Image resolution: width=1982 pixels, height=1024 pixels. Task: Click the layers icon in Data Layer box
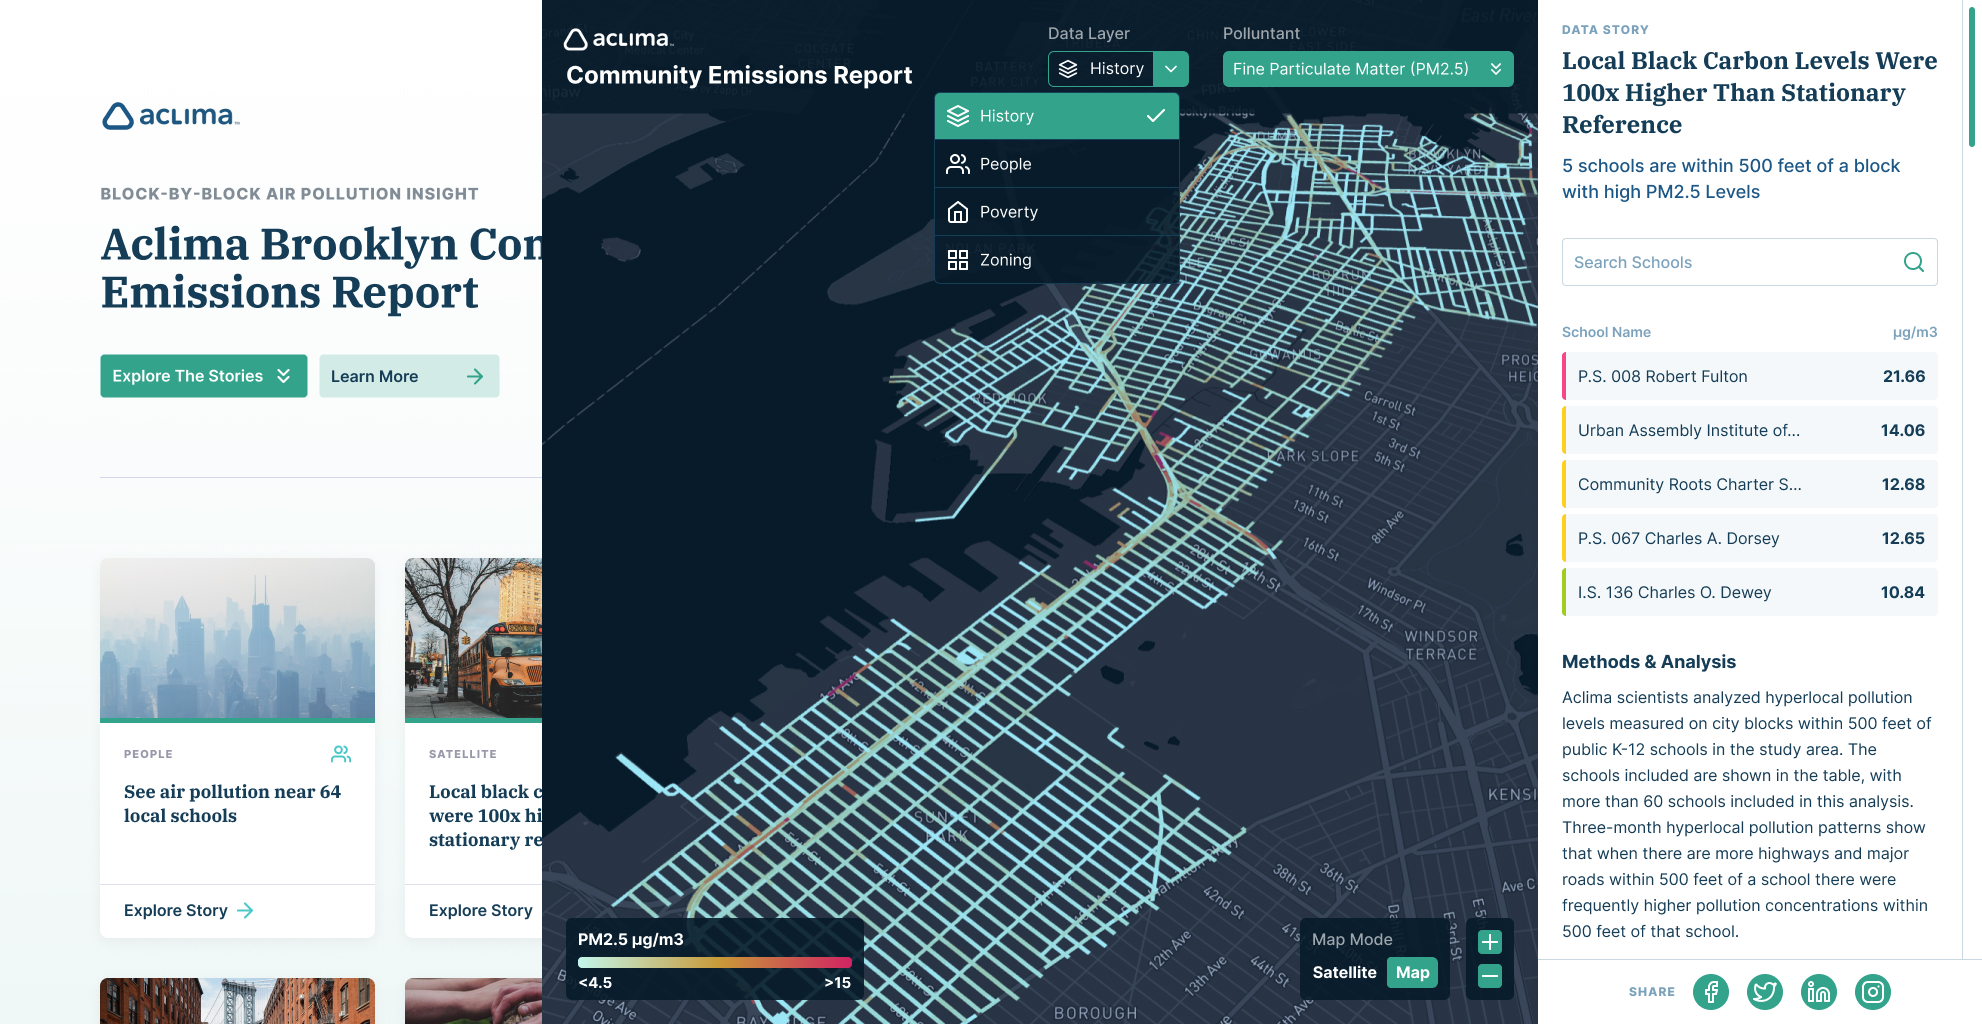(x=1068, y=69)
